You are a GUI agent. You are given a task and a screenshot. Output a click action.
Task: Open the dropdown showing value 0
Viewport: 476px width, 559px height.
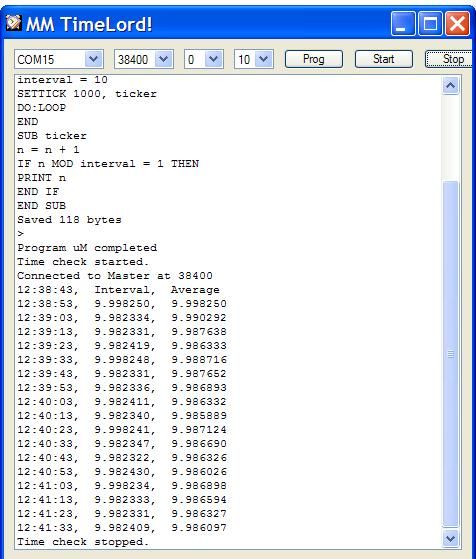point(213,59)
